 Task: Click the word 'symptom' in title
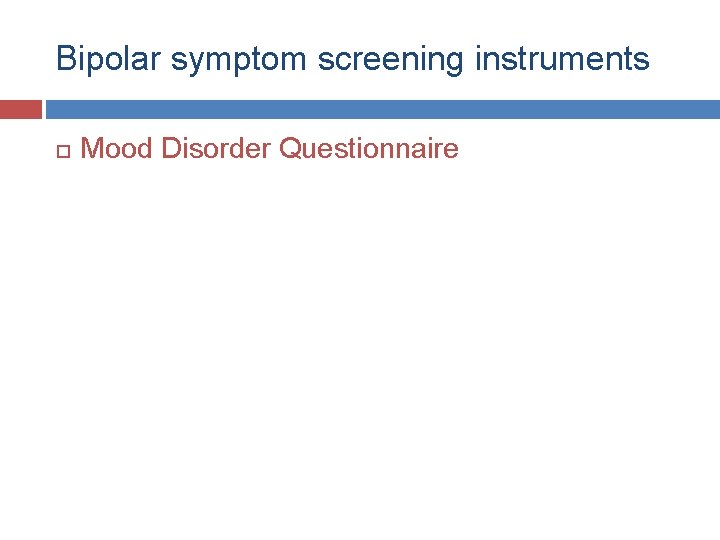[x=239, y=61]
